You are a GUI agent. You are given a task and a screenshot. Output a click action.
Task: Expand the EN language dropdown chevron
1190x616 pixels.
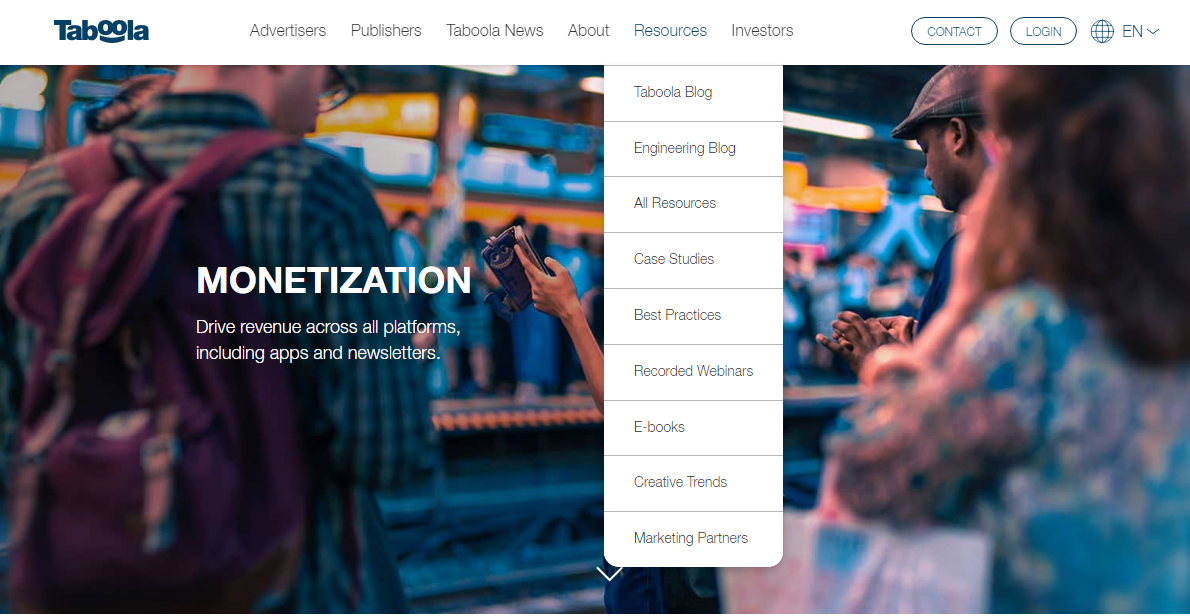pyautogui.click(x=1153, y=31)
